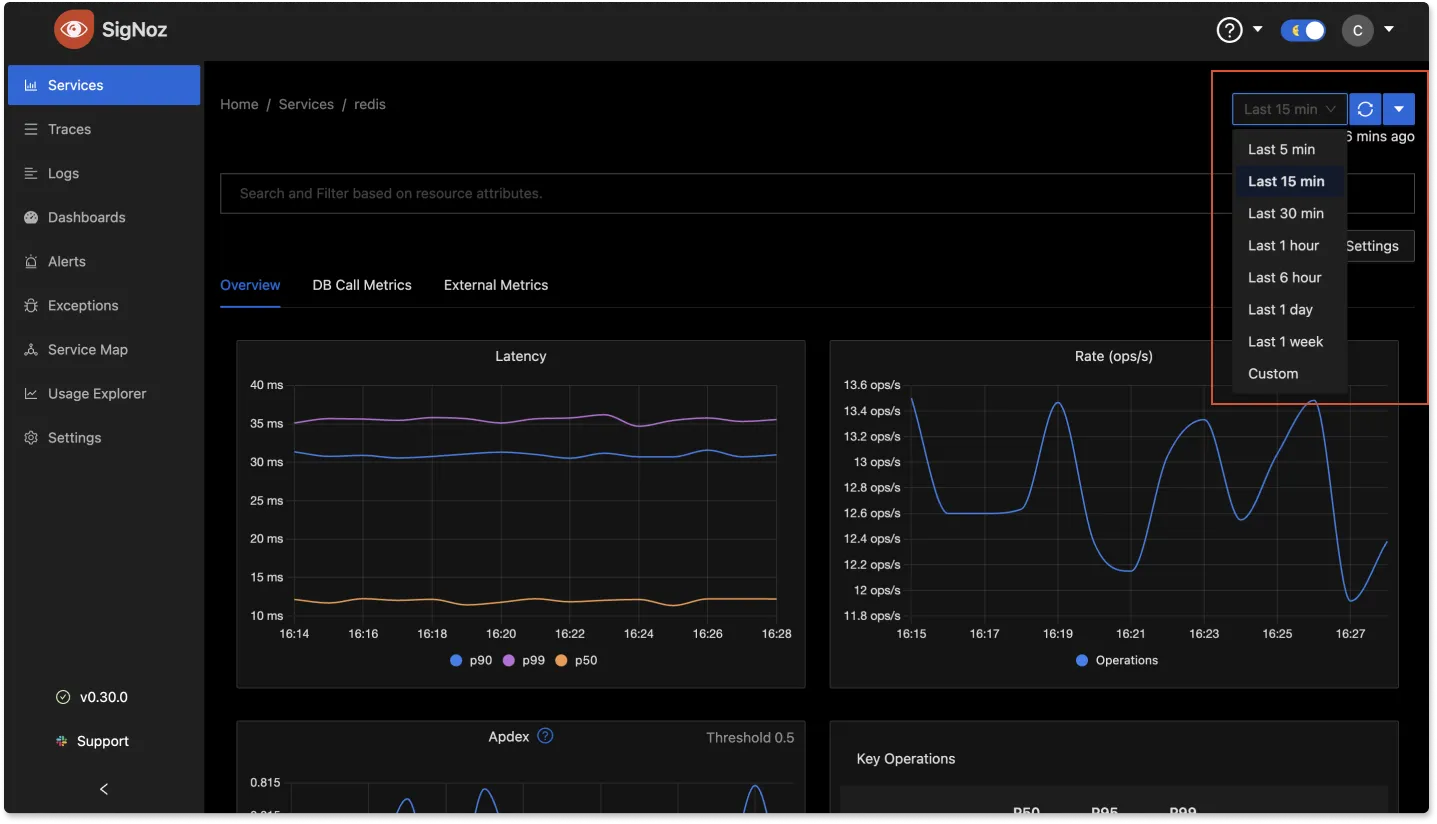Select Last 5 min option
This screenshot has width=1437, height=824.
[x=1289, y=149]
